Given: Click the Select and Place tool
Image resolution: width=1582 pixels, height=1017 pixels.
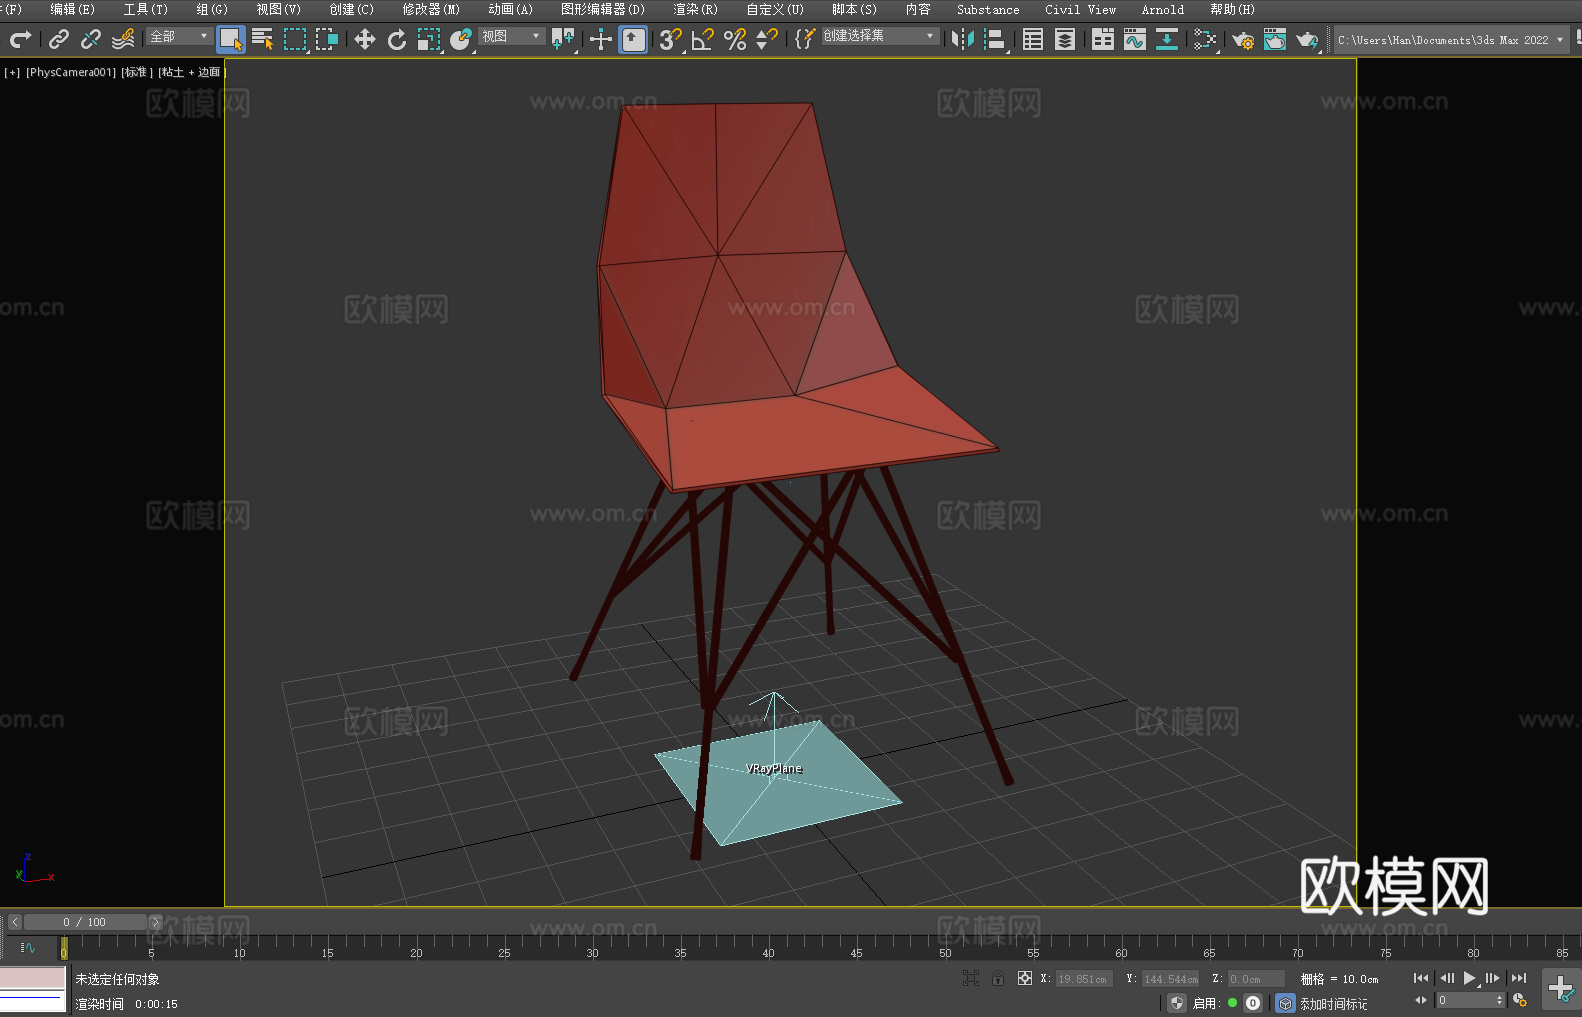Looking at the screenshot, I should [x=461, y=39].
